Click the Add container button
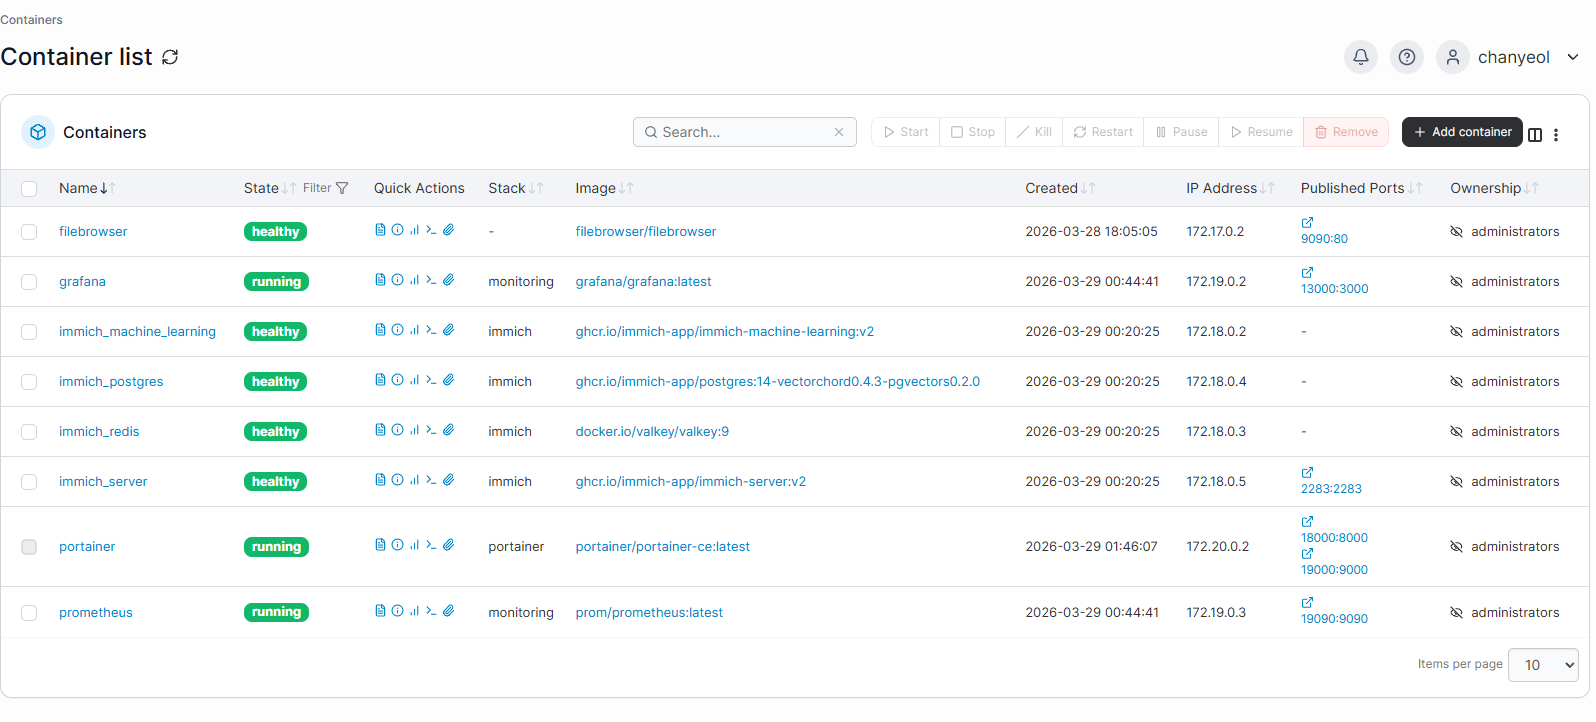 coord(1461,132)
